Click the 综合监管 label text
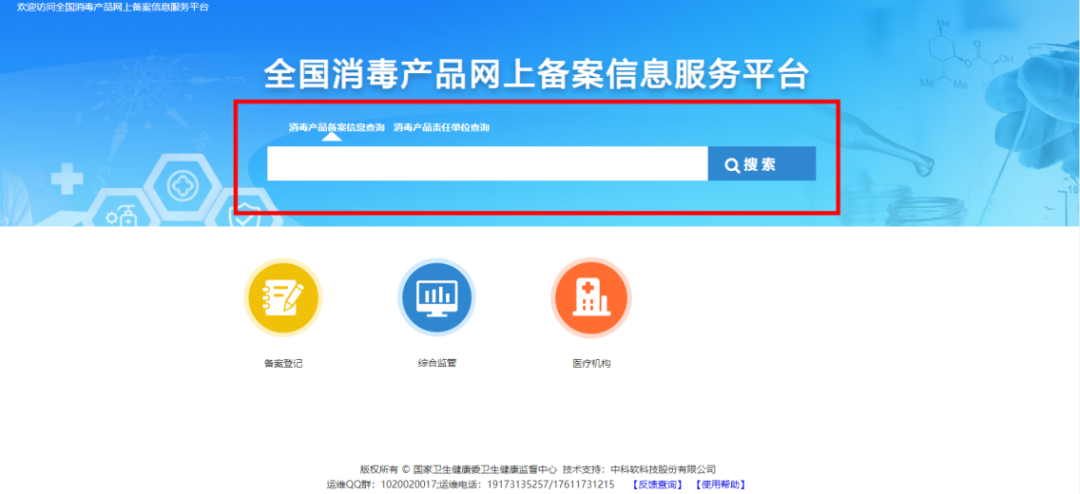The height and width of the screenshot is (494, 1080). tap(437, 363)
